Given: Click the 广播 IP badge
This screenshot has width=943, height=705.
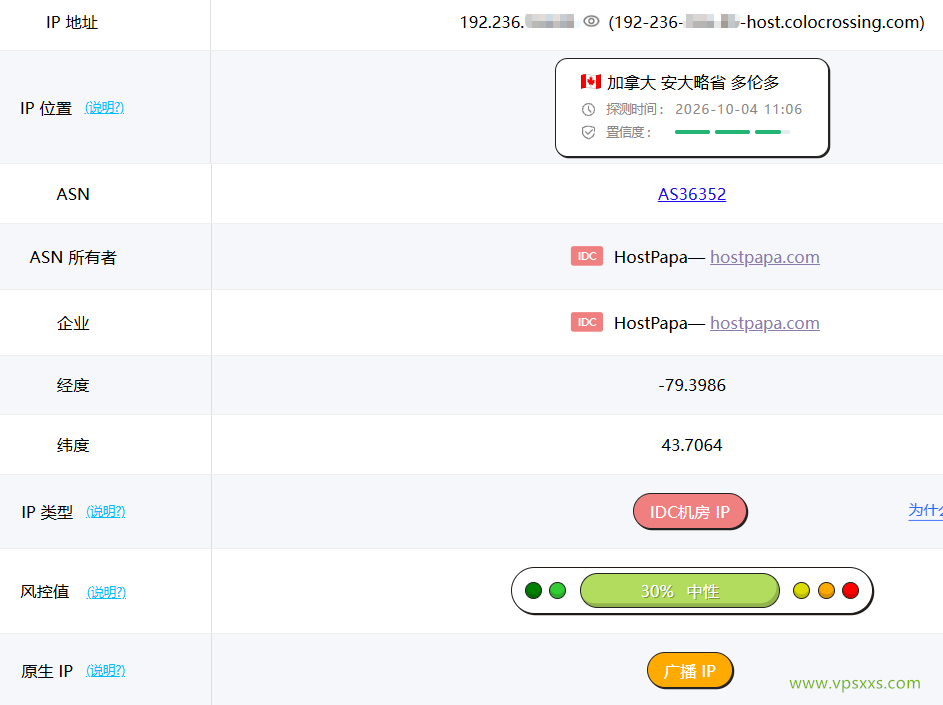Looking at the screenshot, I should point(690,671).
